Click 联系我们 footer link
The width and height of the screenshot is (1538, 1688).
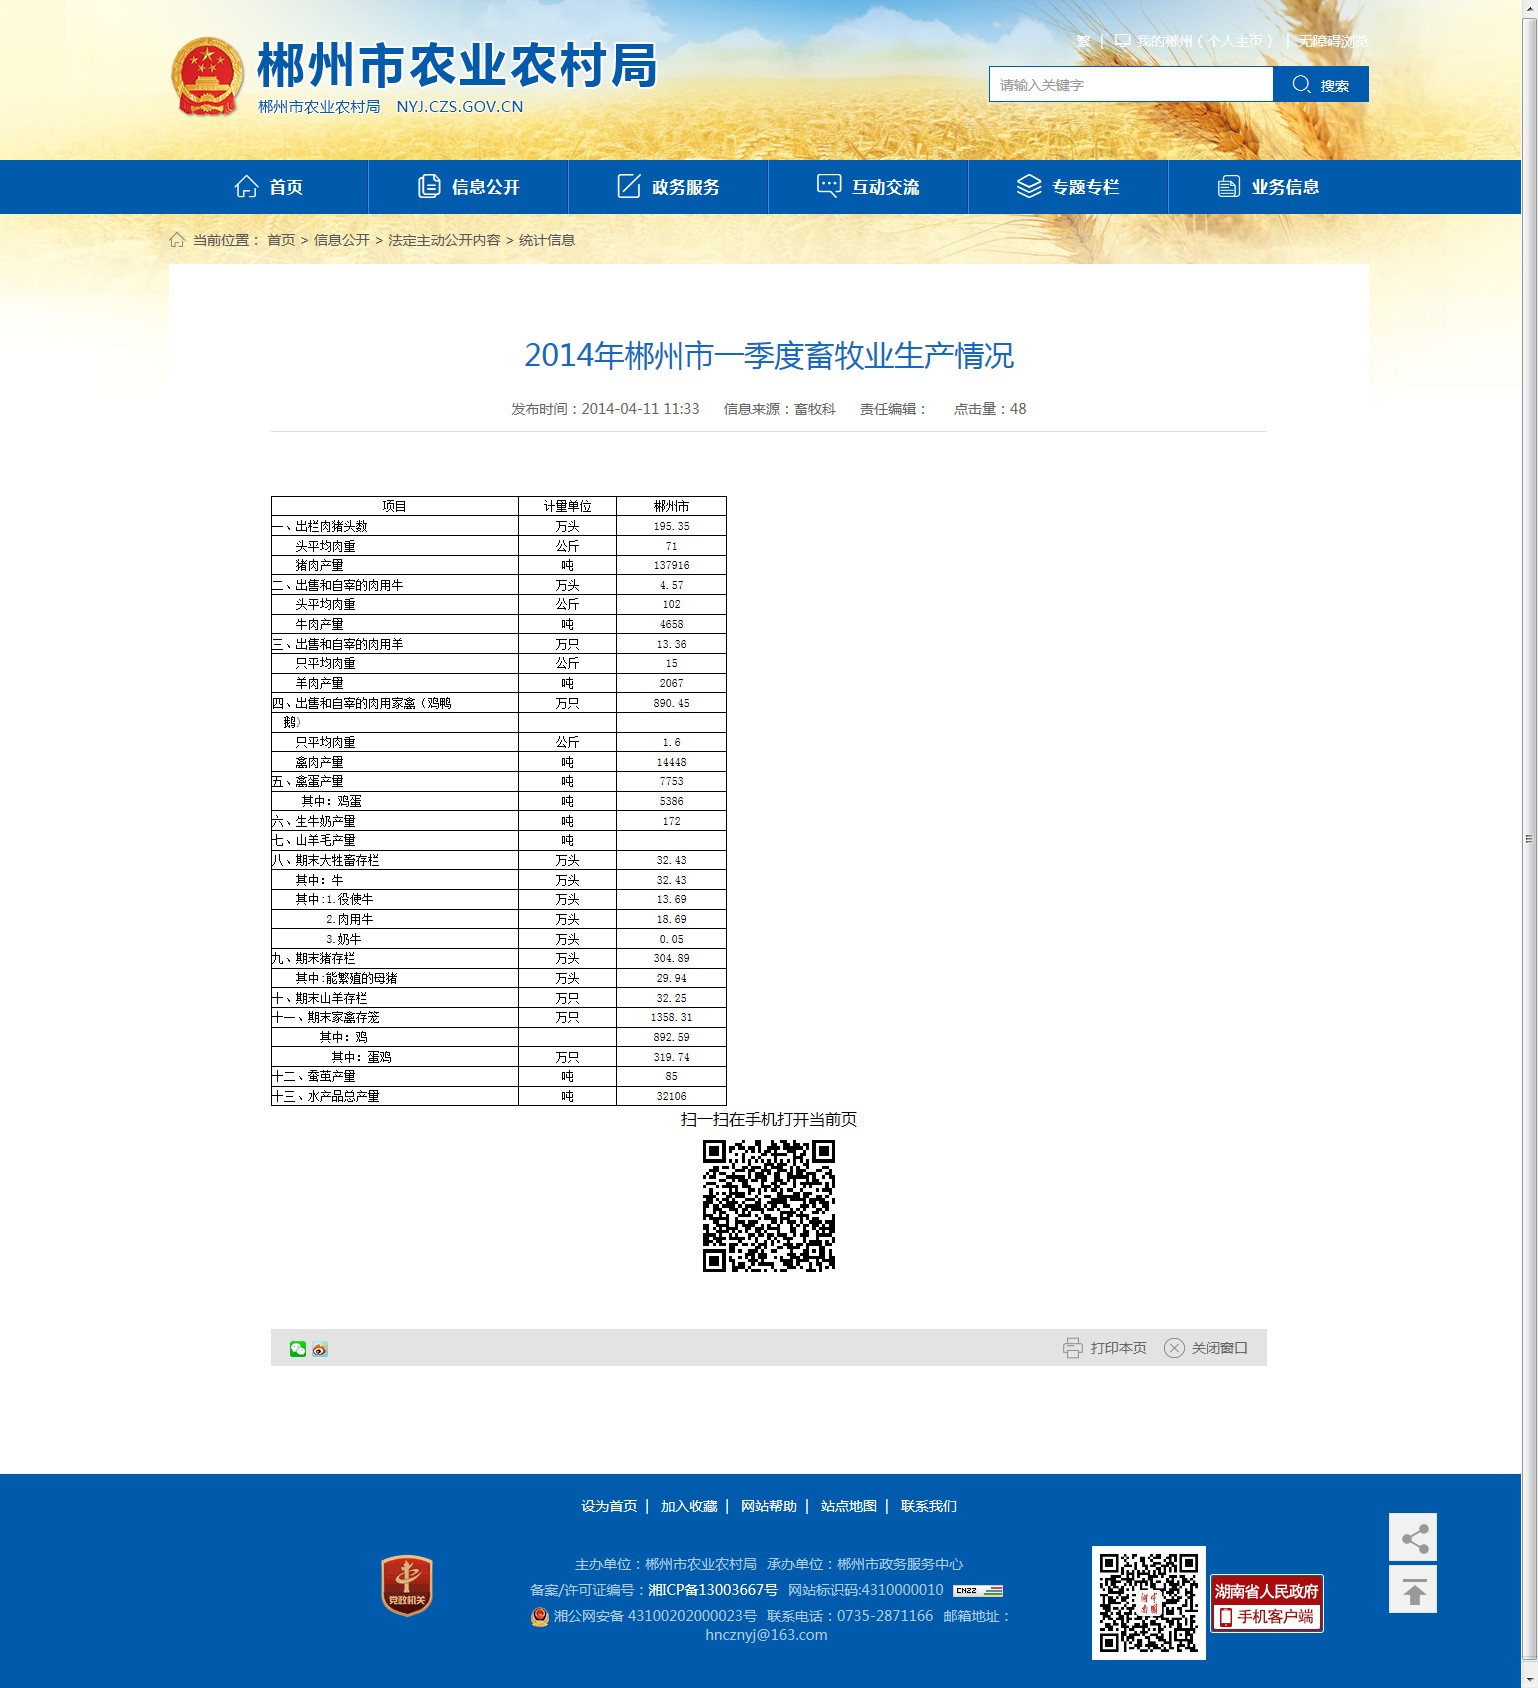point(929,1506)
